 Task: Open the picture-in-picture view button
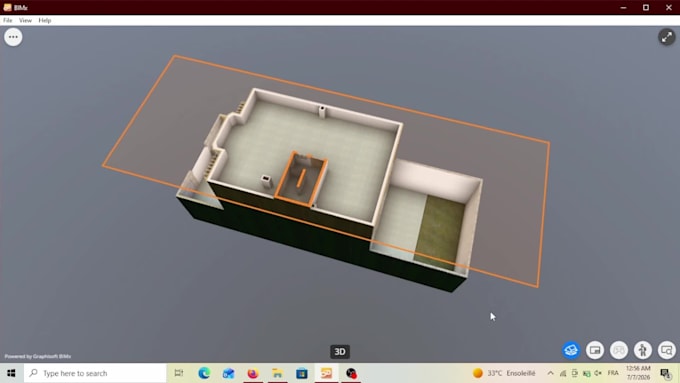pyautogui.click(x=595, y=350)
